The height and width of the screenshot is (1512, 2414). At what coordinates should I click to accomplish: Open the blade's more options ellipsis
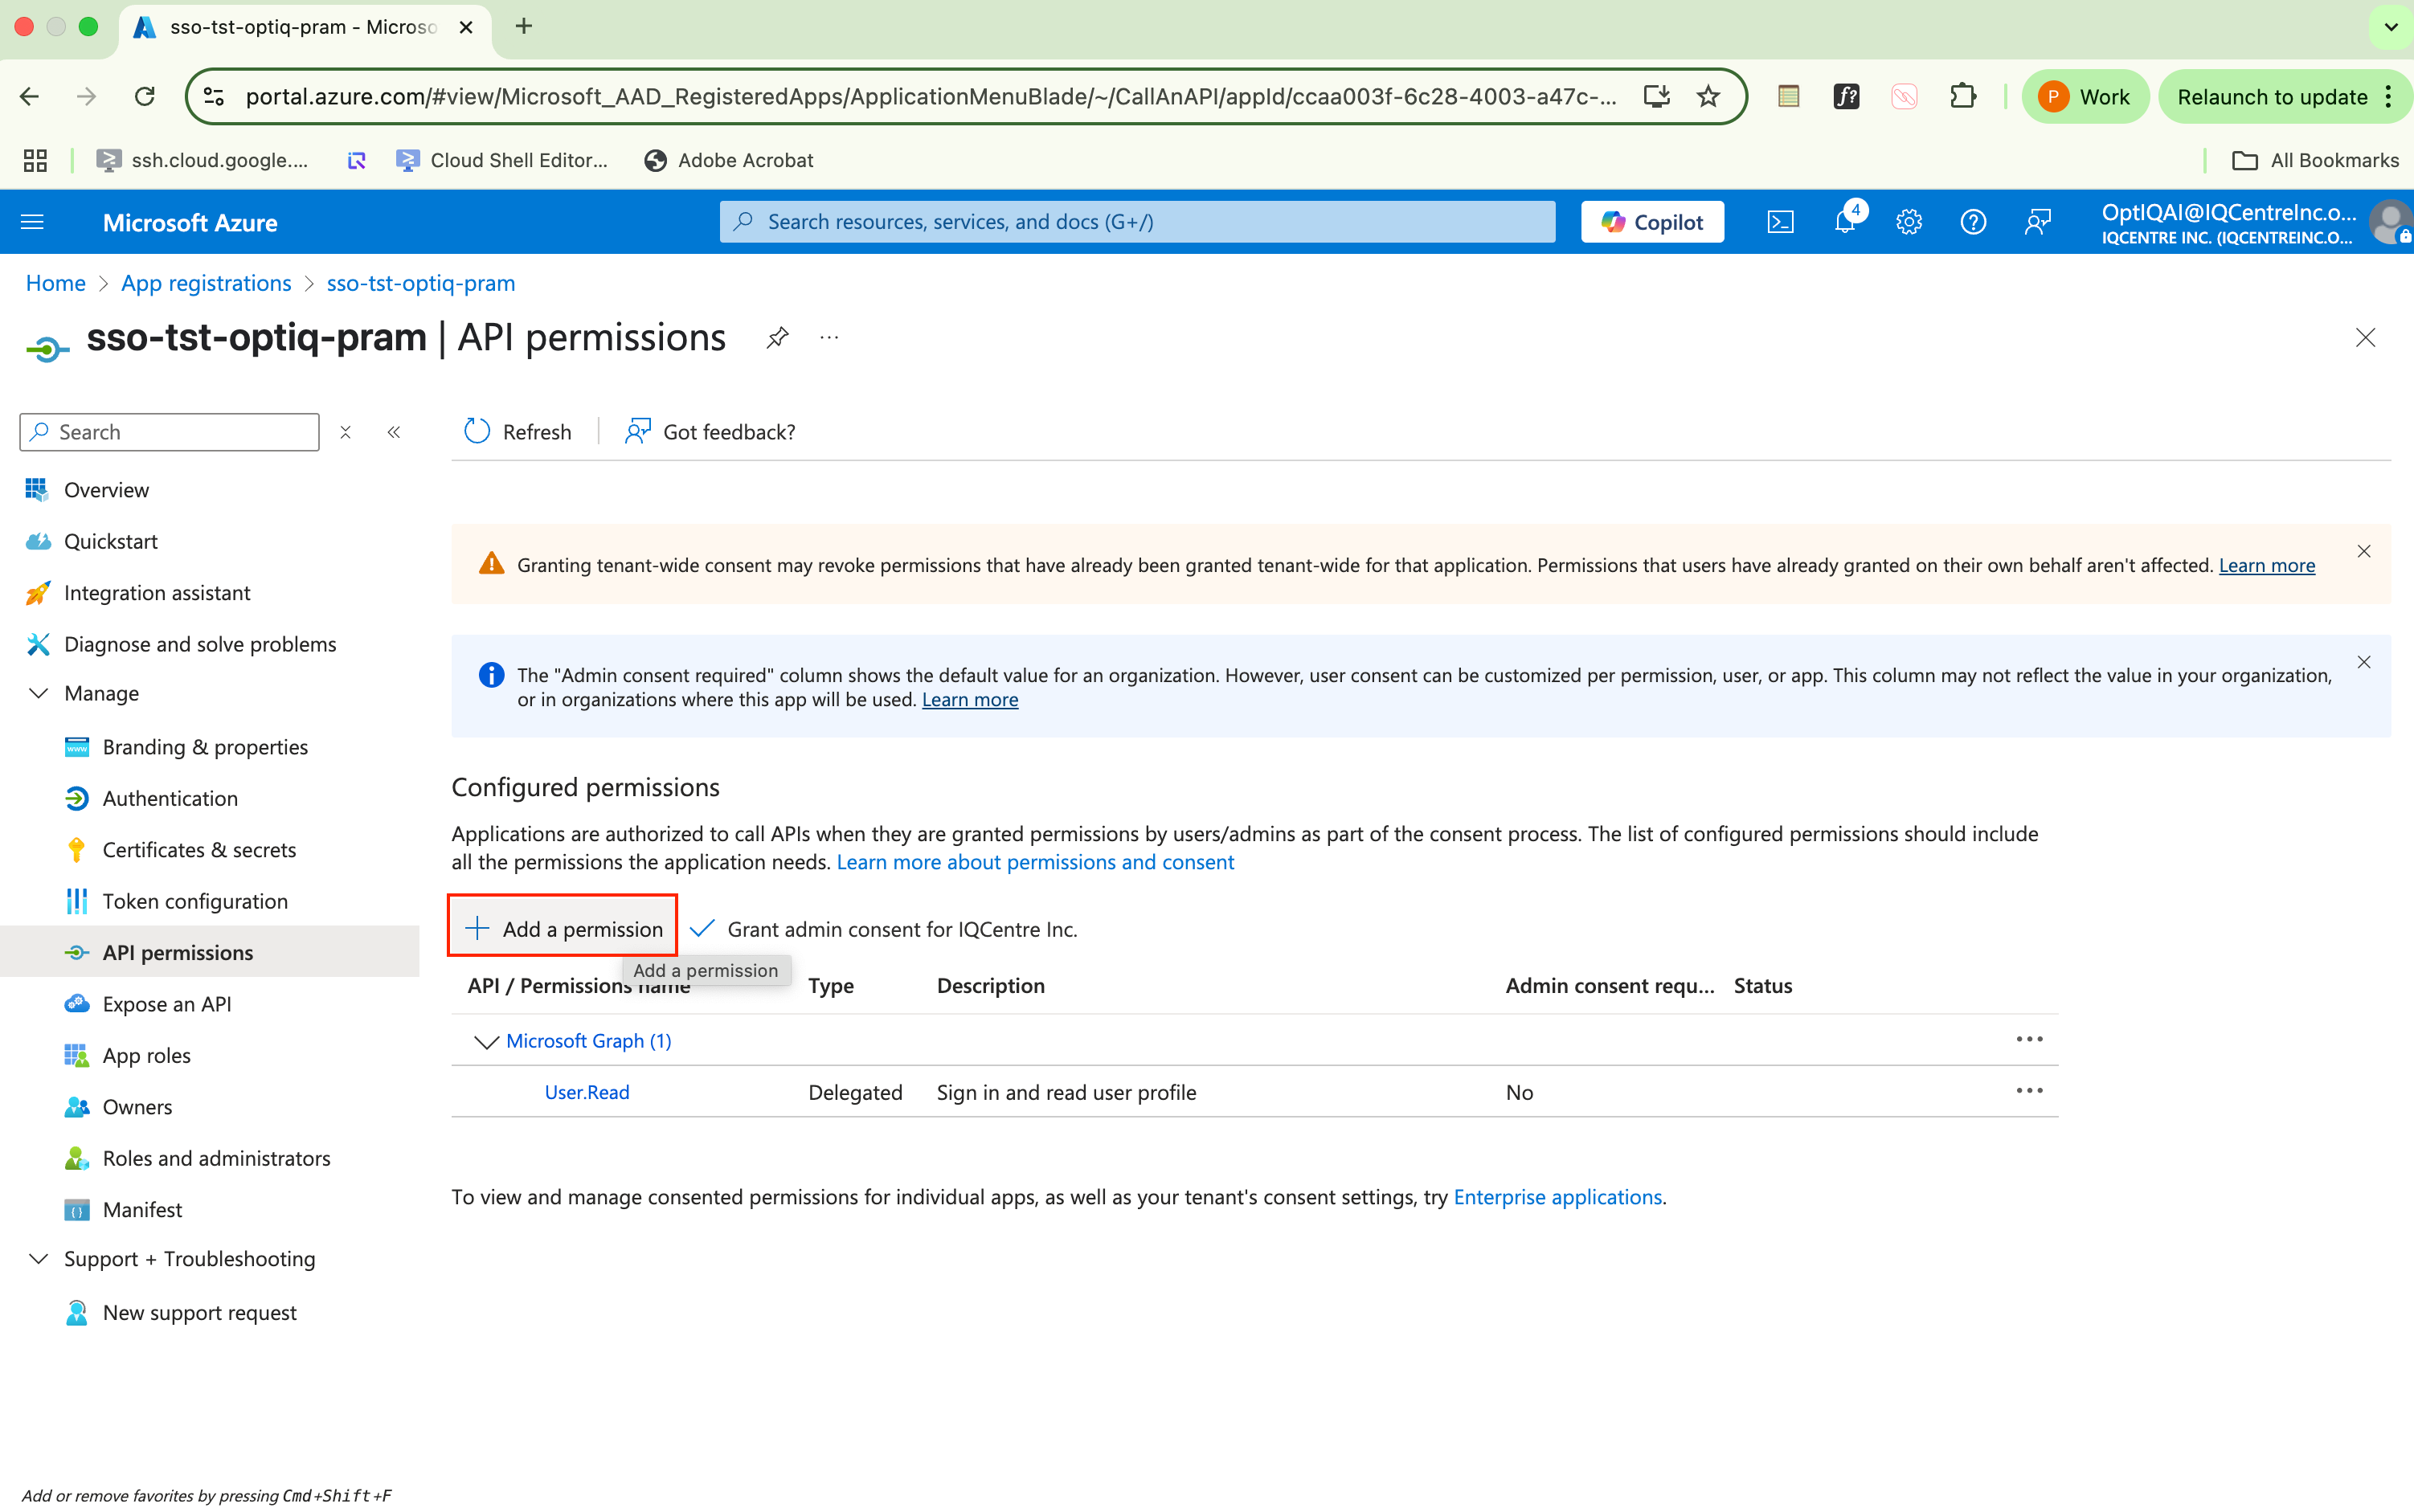[829, 338]
